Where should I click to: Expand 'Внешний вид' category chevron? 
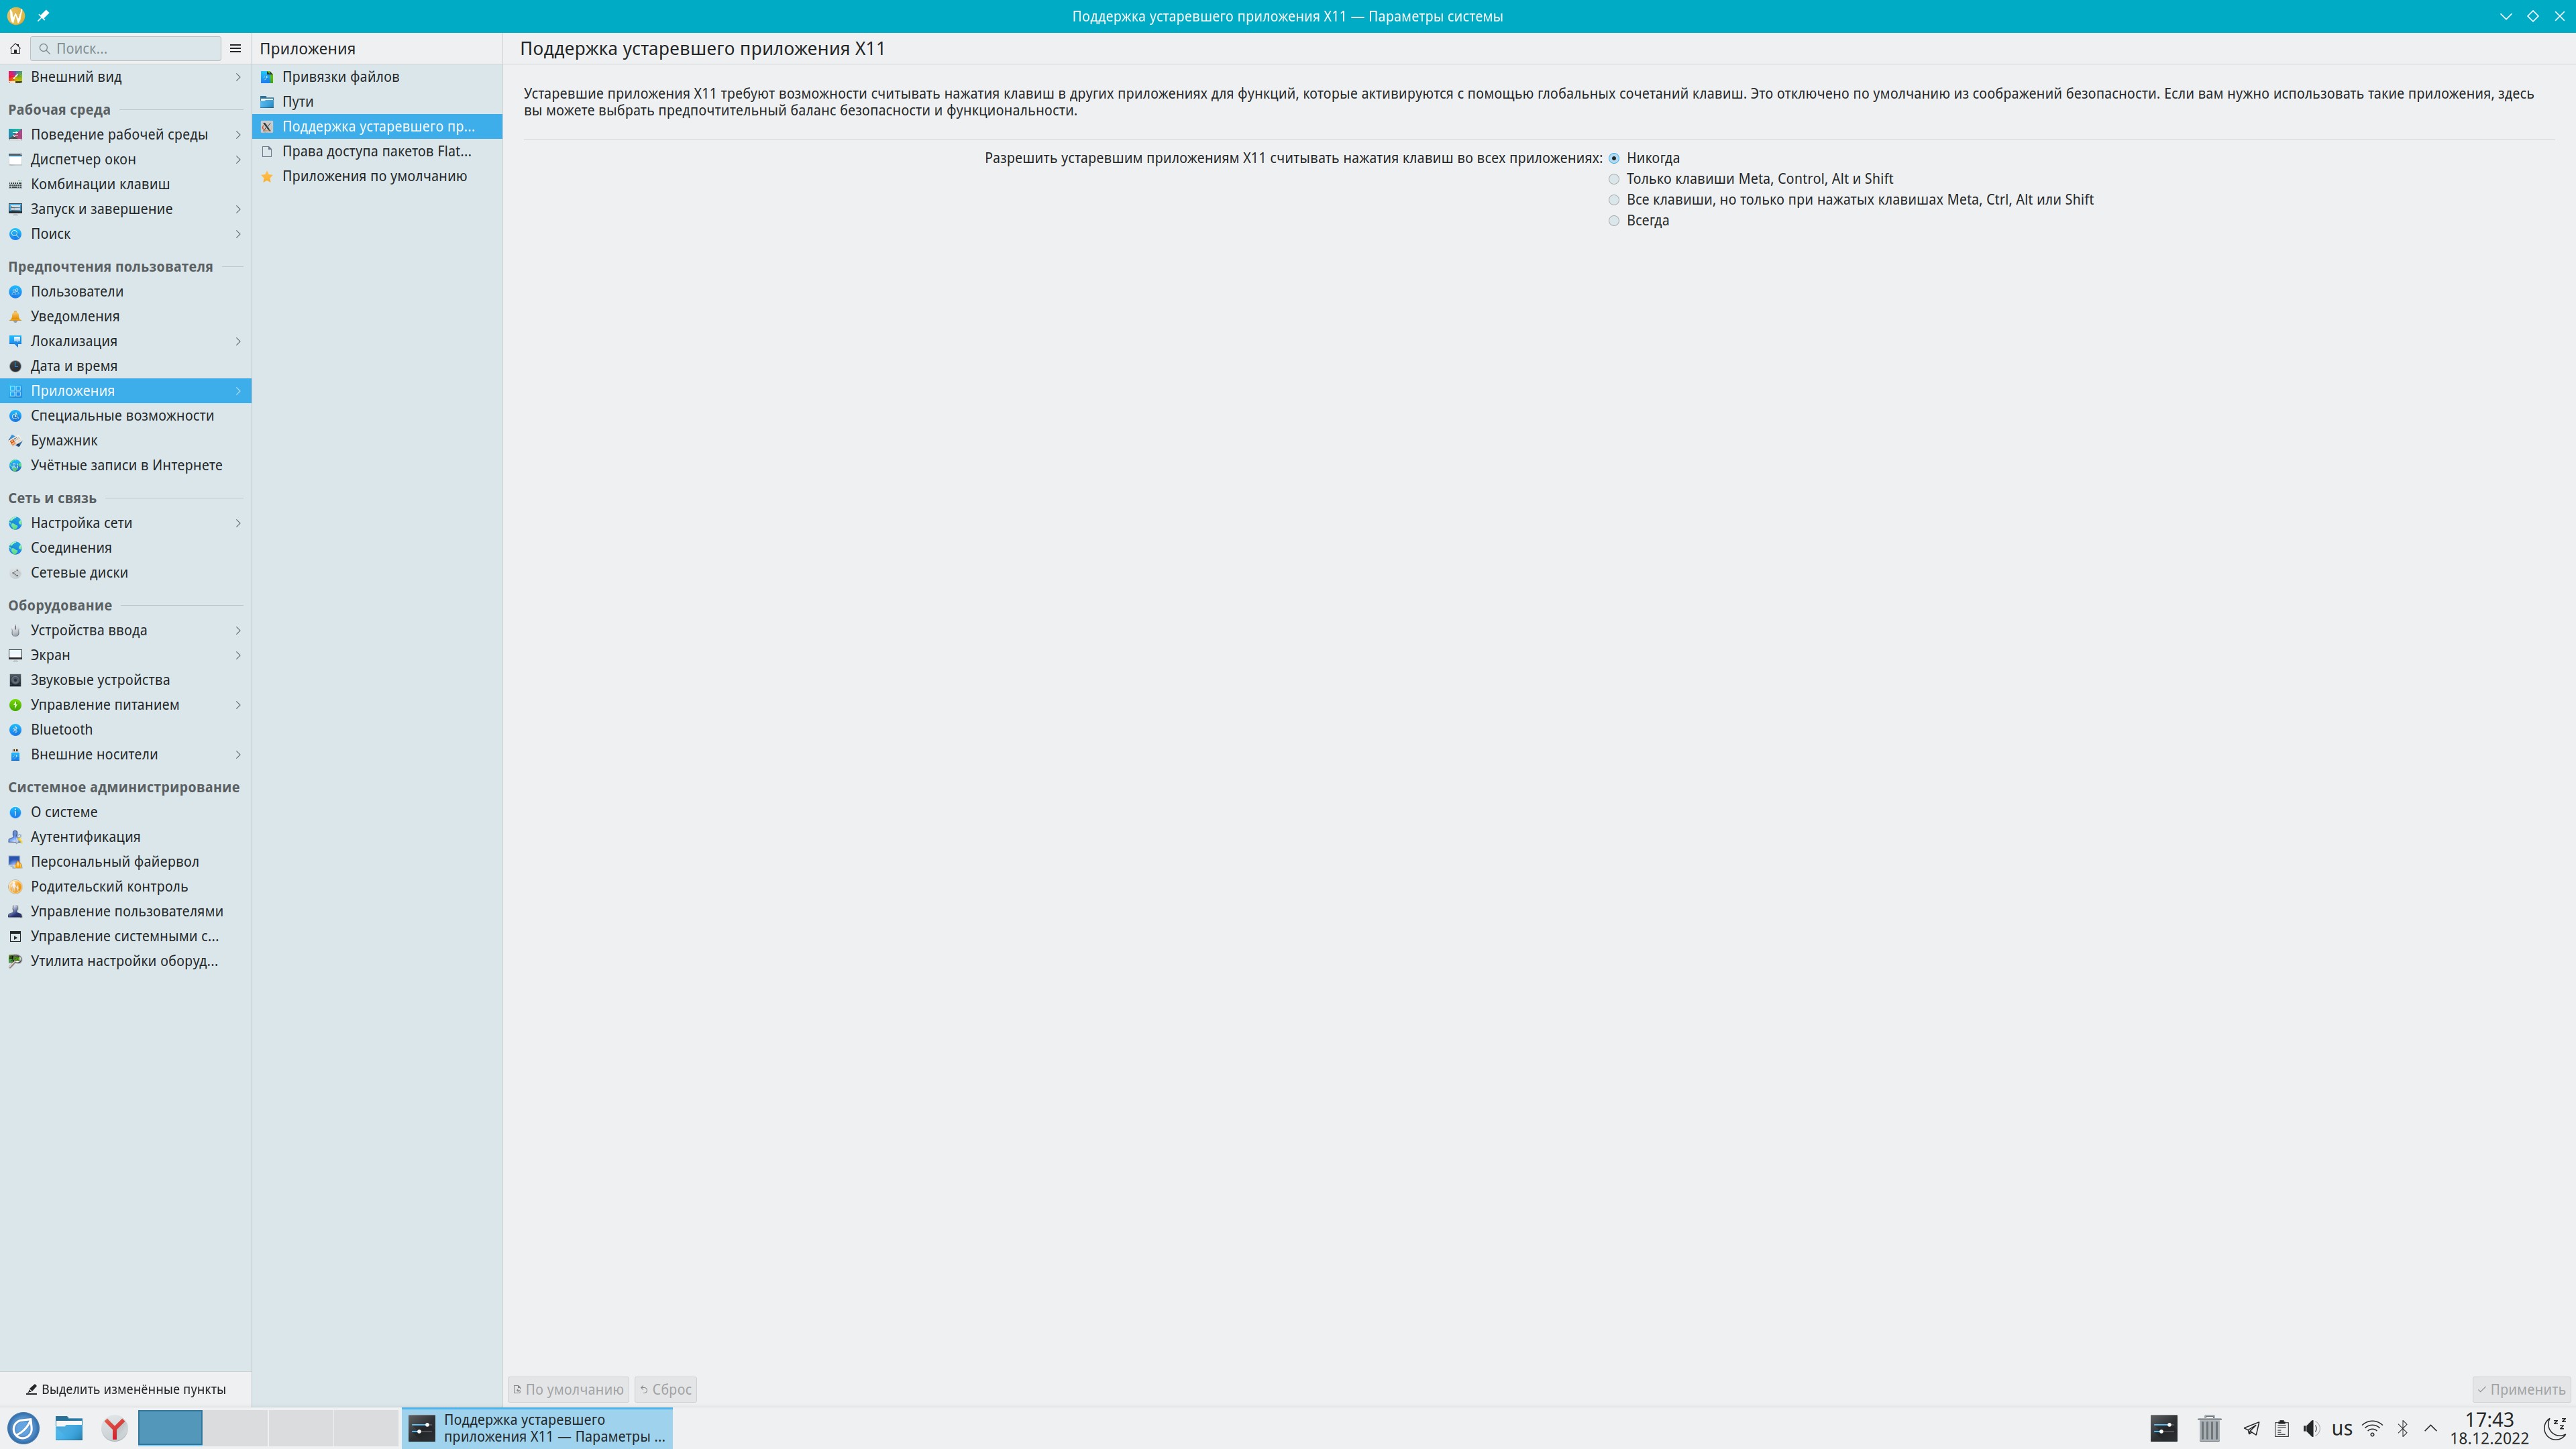click(238, 77)
